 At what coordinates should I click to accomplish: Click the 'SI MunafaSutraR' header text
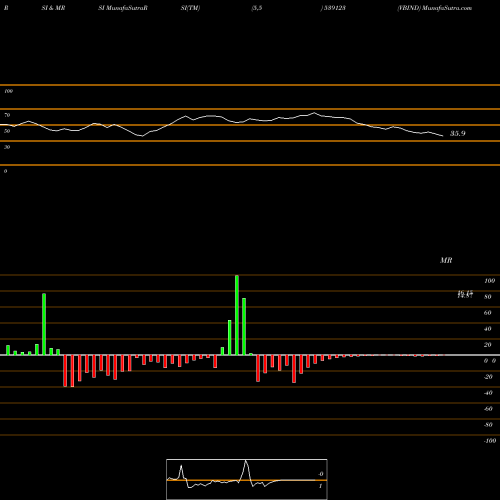coord(123,8)
